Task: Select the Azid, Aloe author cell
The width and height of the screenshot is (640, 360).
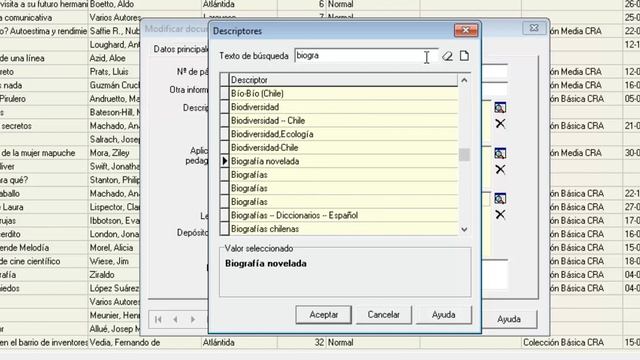Action: [114, 58]
